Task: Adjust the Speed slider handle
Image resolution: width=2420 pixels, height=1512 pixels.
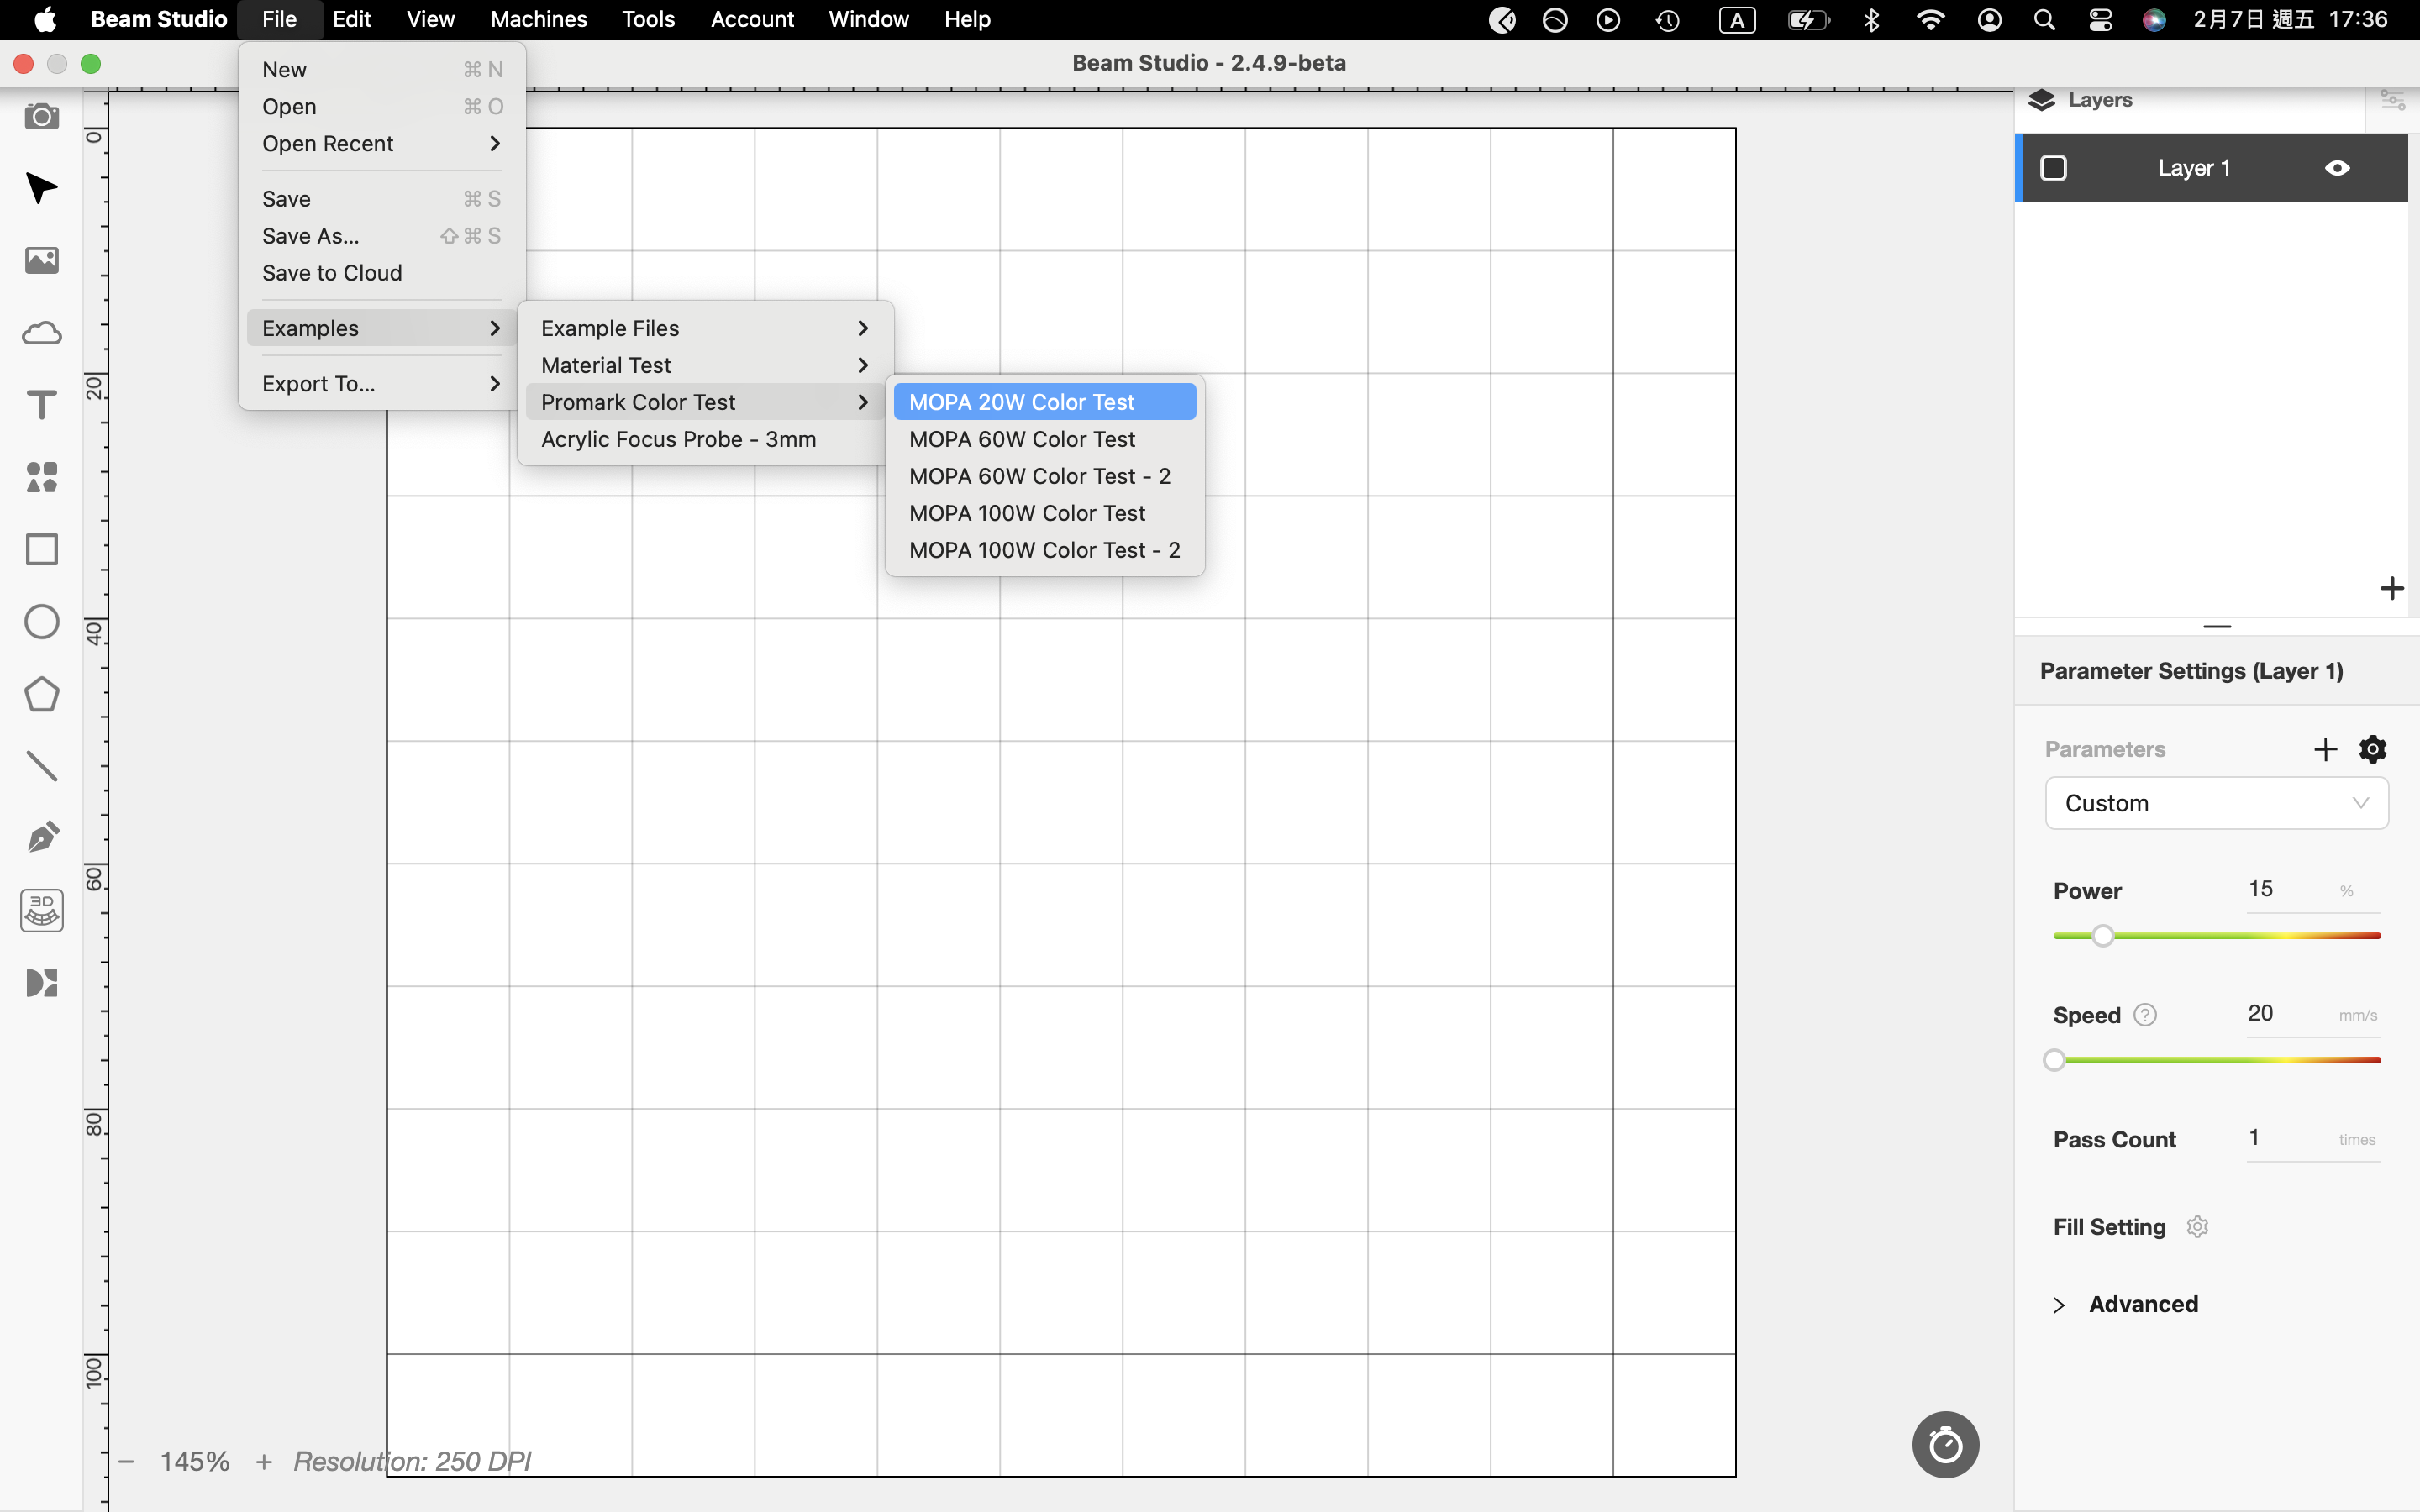Action: point(2054,1060)
